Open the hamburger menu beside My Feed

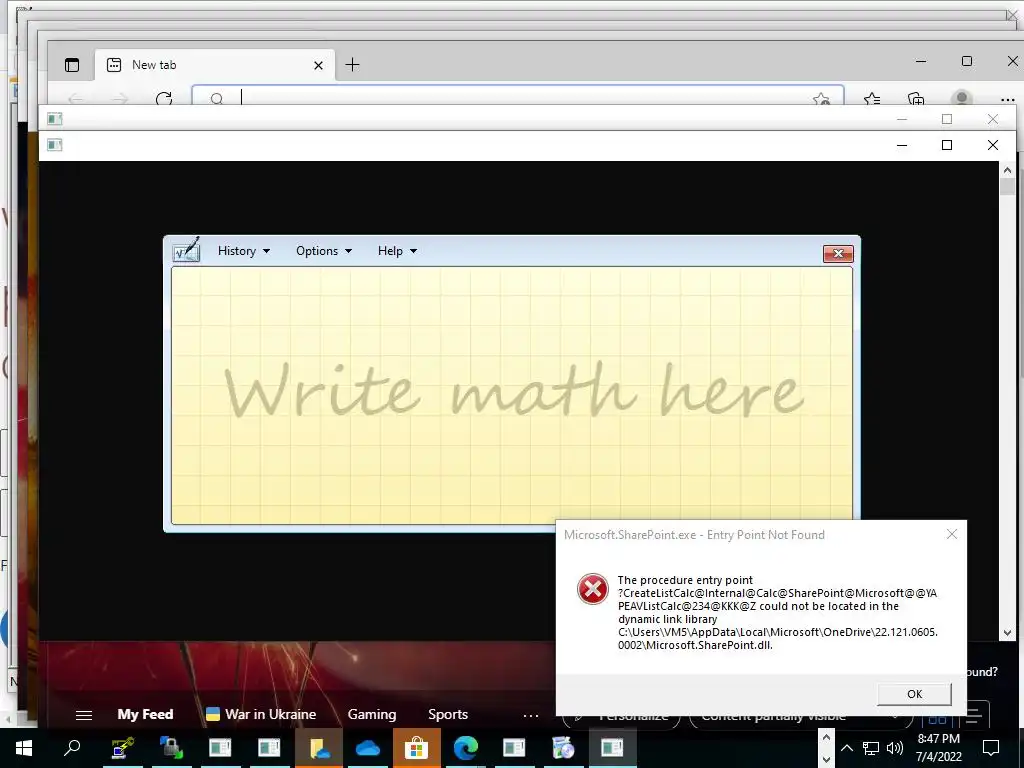tap(84, 715)
